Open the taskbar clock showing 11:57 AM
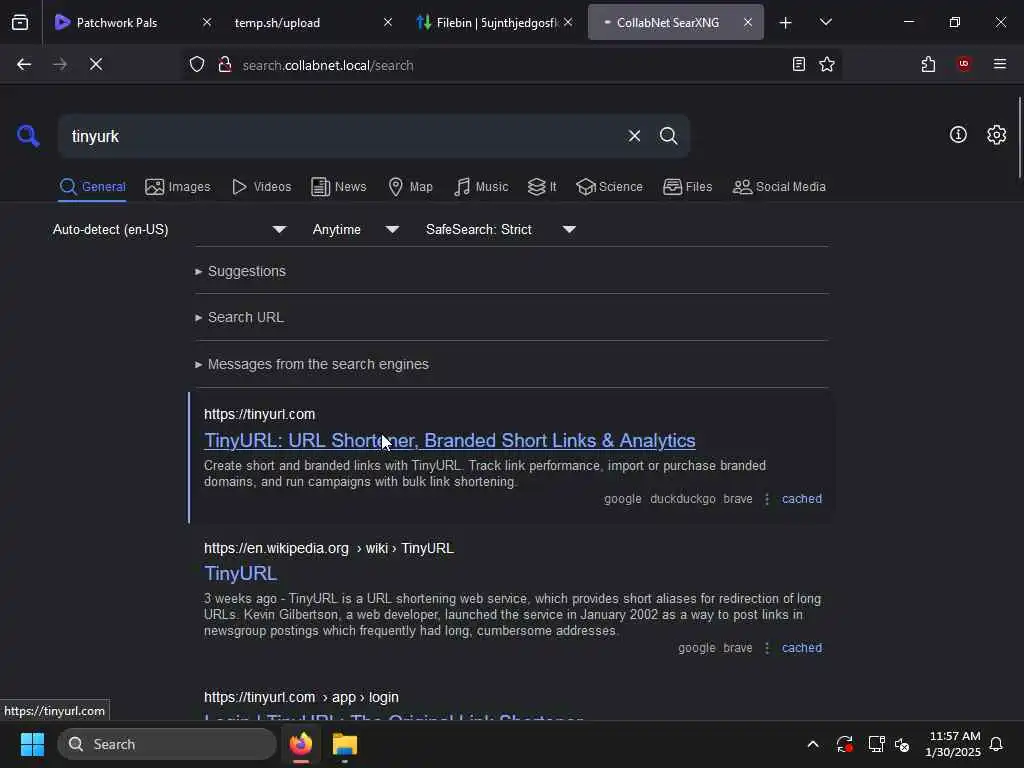1024x768 pixels. (953, 744)
